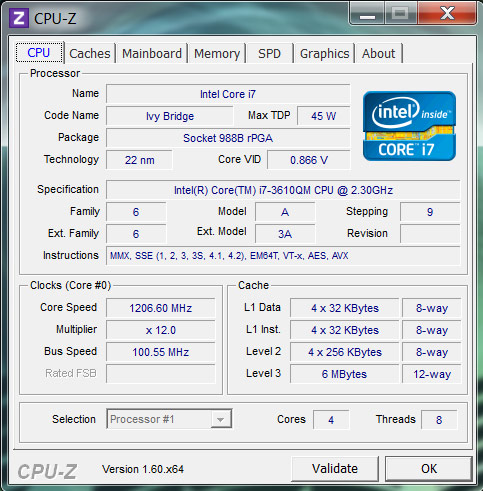Image resolution: width=483 pixels, height=491 pixels.
Task: Click the Core Speed value 1206.60 MHz
Action: coord(161,308)
